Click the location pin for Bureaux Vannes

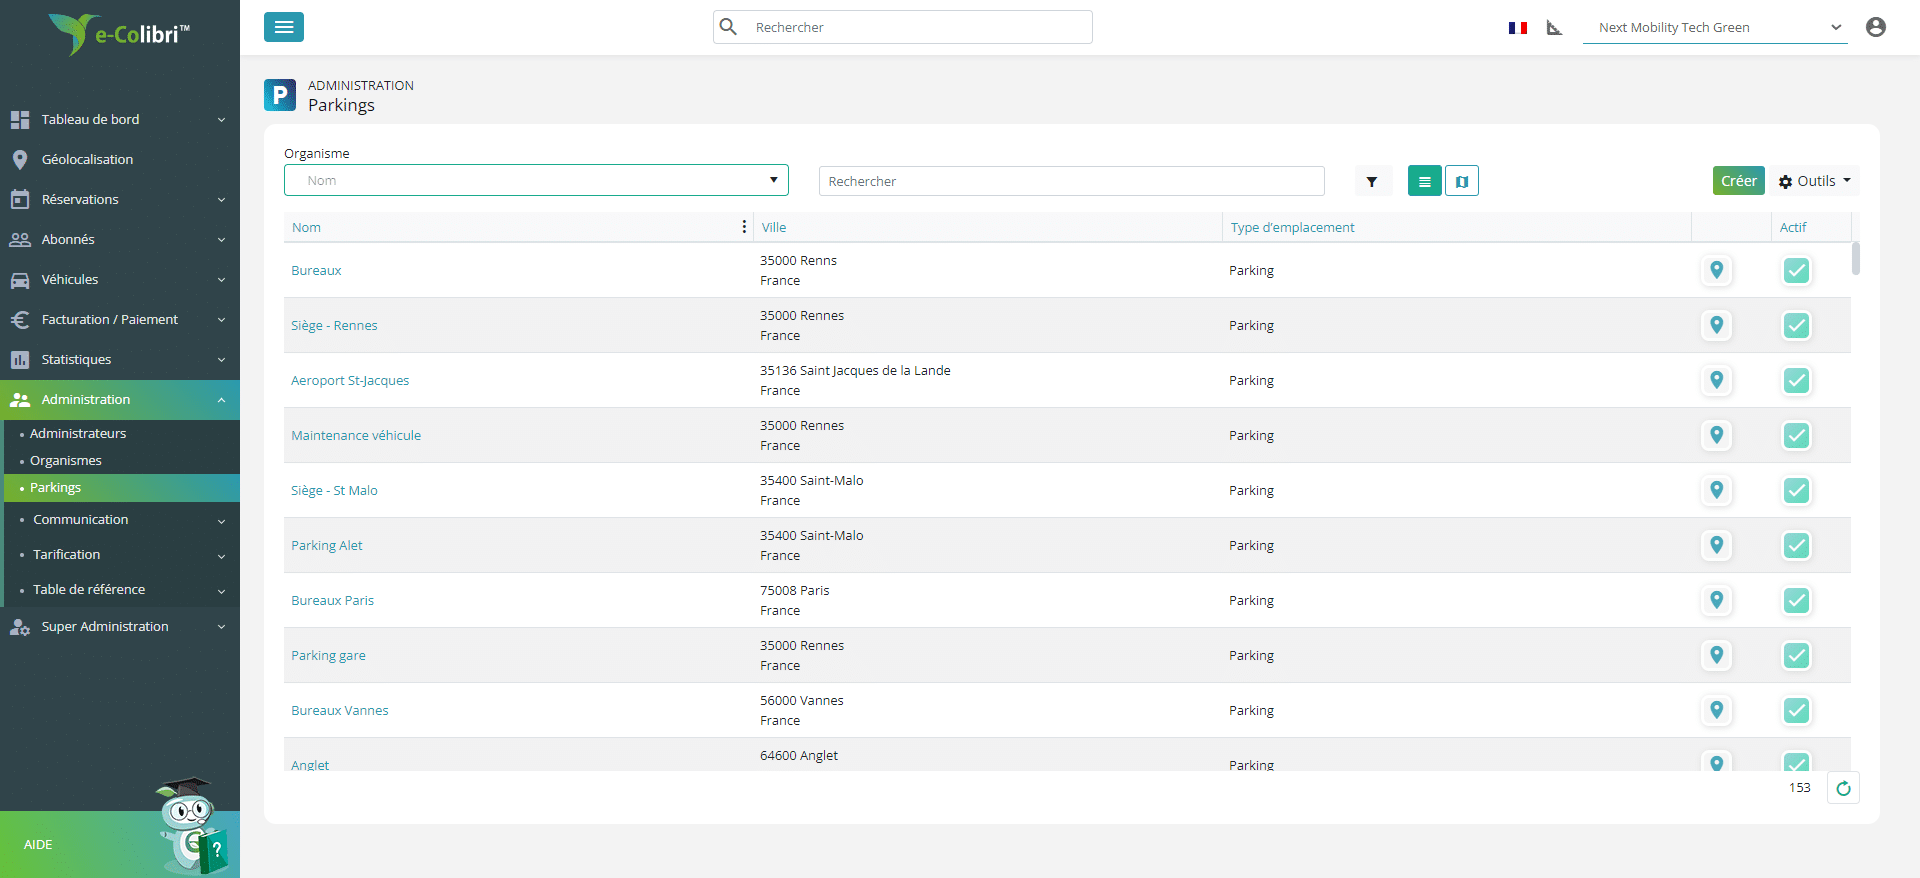coord(1717,710)
